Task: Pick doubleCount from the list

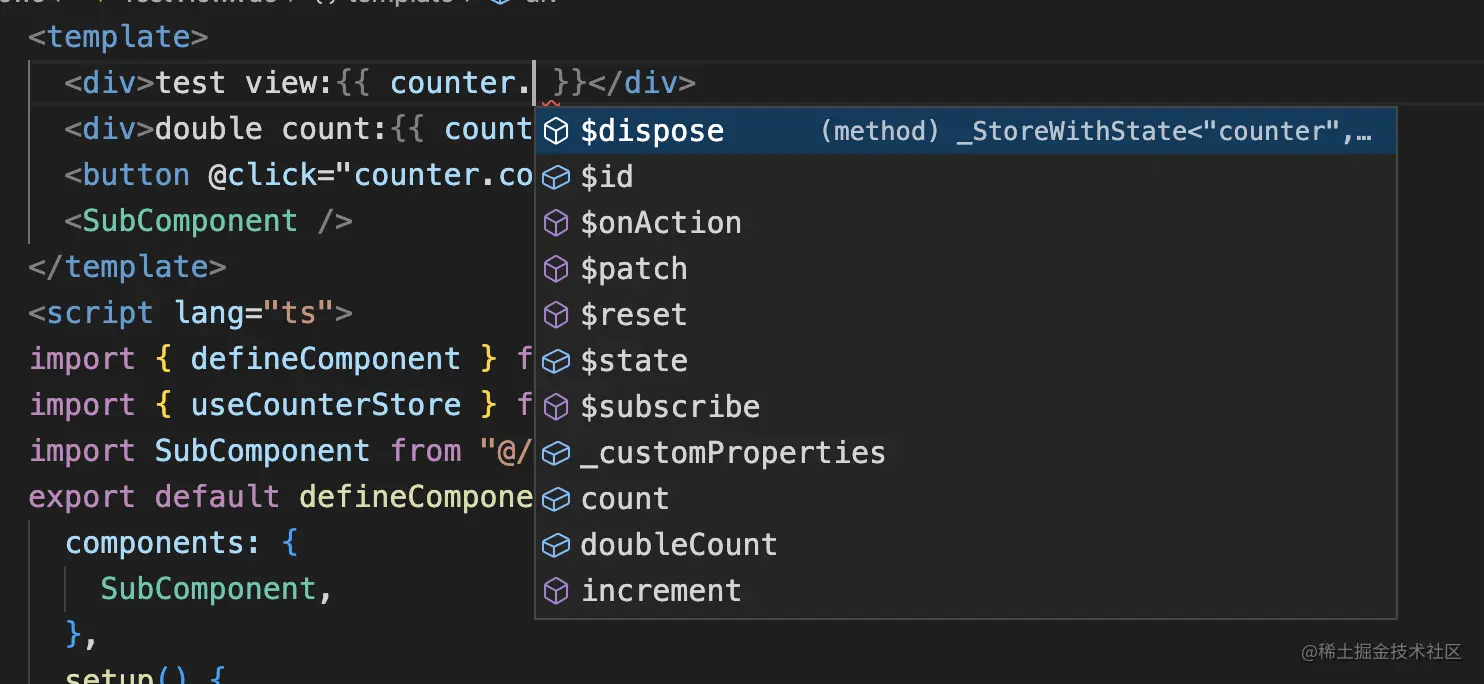Action: pyautogui.click(x=966, y=545)
